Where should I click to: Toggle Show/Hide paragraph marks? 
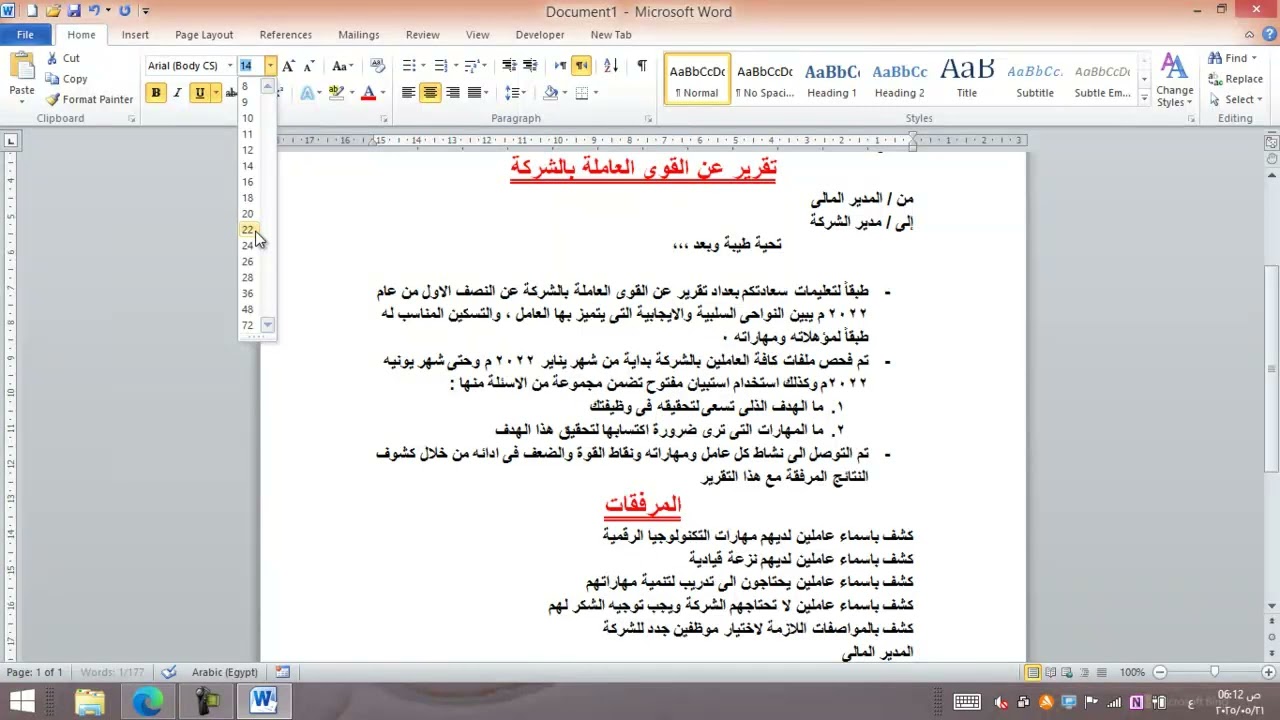pyautogui.click(x=642, y=66)
